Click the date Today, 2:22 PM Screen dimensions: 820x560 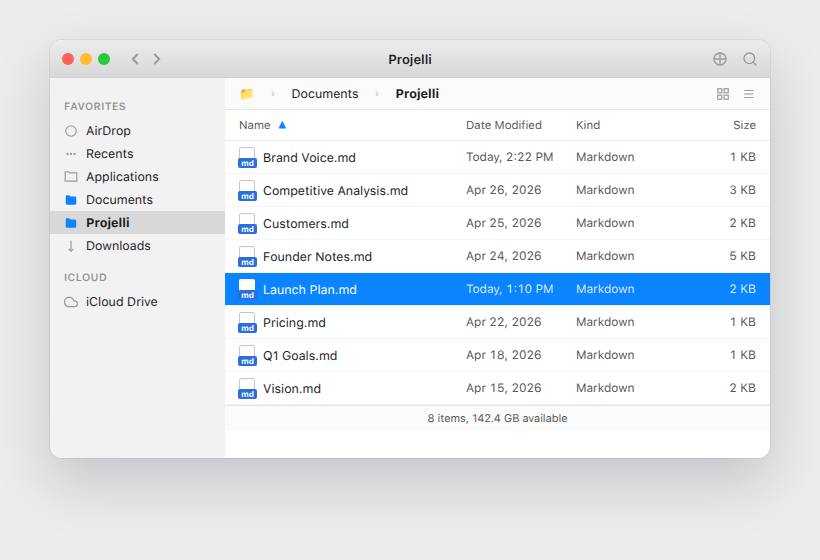510,157
